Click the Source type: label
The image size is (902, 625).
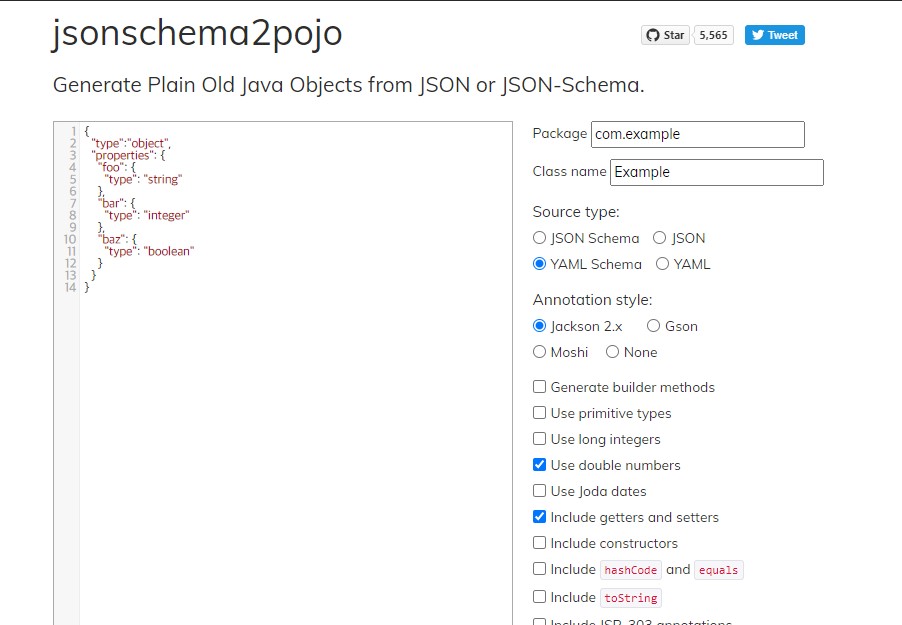coord(576,212)
